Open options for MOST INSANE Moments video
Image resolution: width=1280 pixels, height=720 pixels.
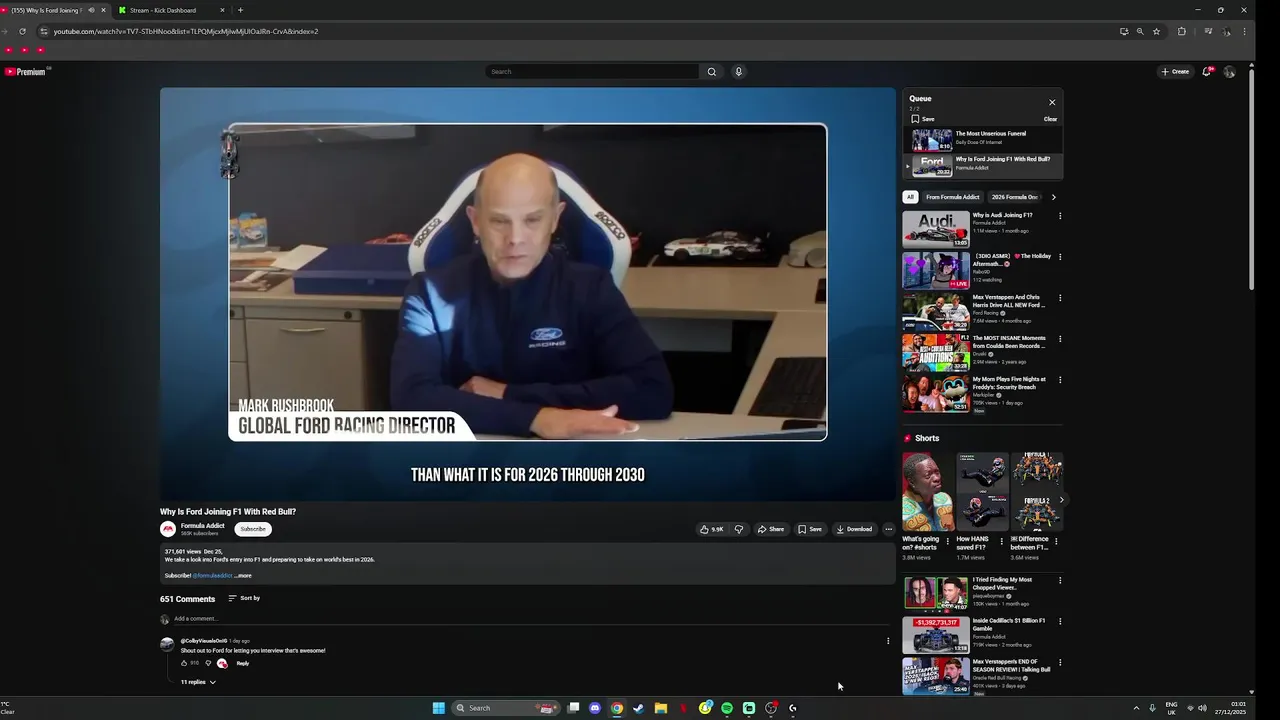click(x=1060, y=339)
